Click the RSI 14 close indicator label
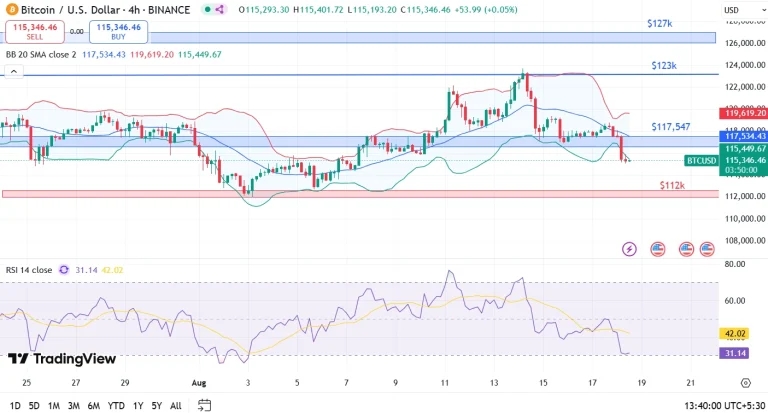 28,269
